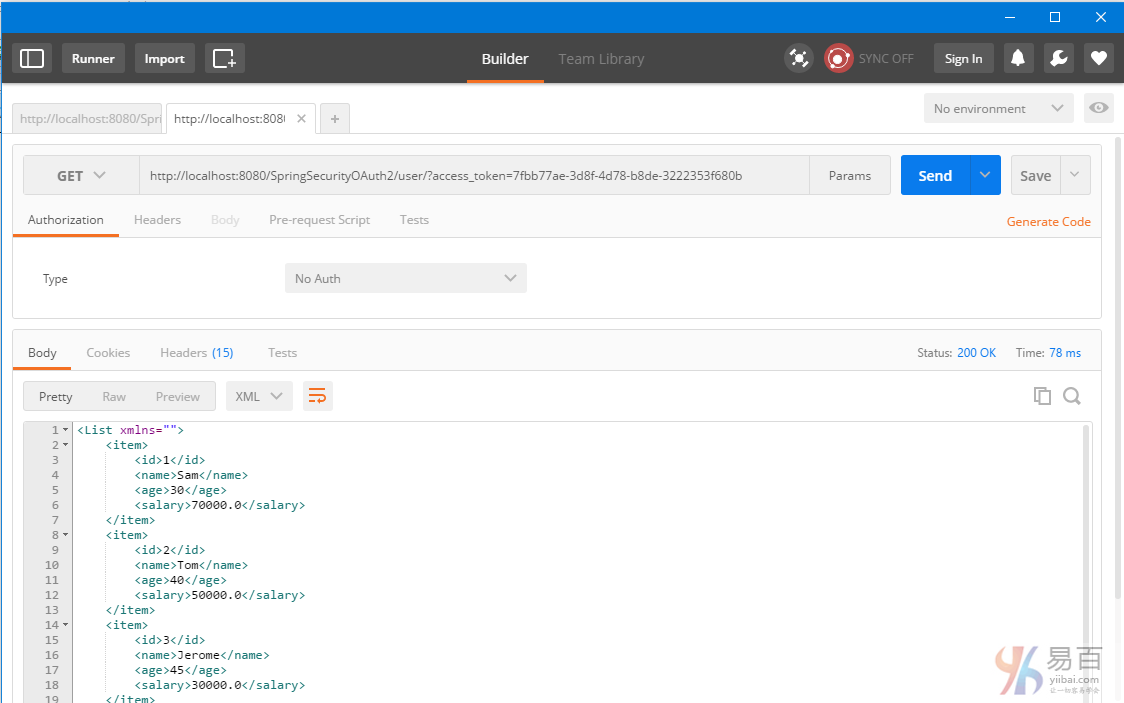The height and width of the screenshot is (703, 1124).
Task: Open response Cookies tab
Action: (x=108, y=353)
